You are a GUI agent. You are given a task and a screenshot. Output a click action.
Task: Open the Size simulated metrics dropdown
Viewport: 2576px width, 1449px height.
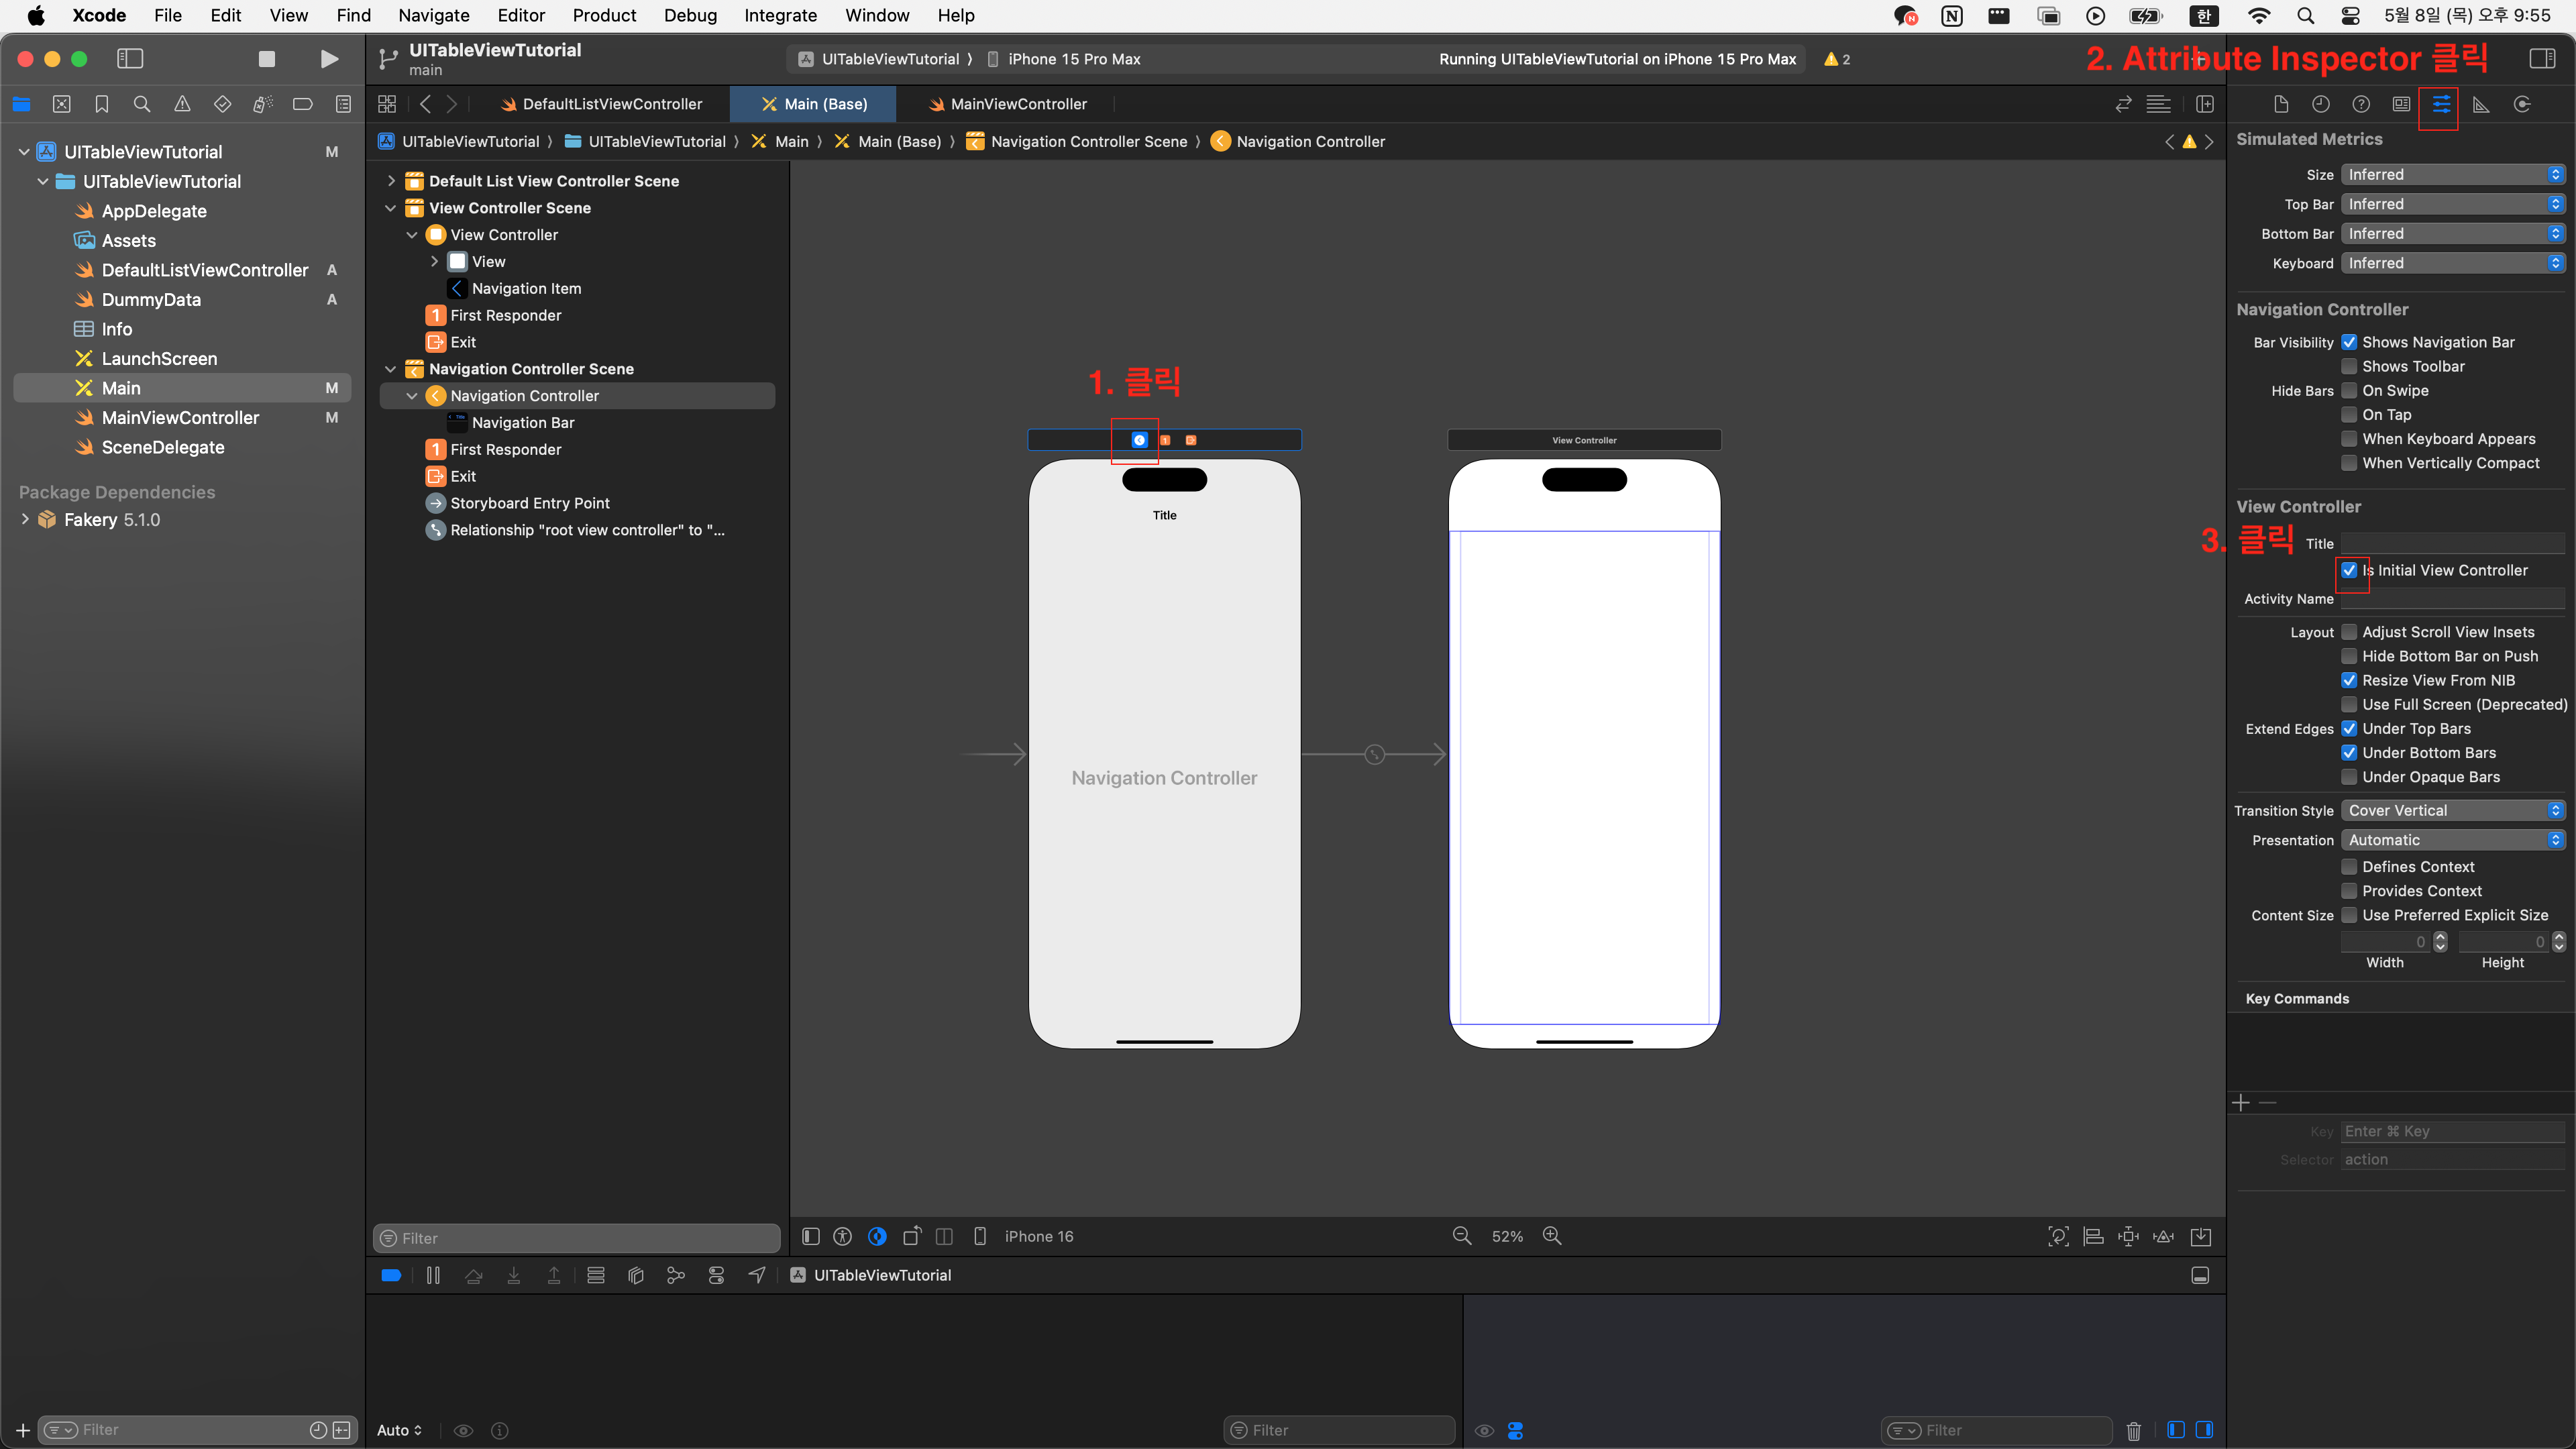[x=2453, y=174]
